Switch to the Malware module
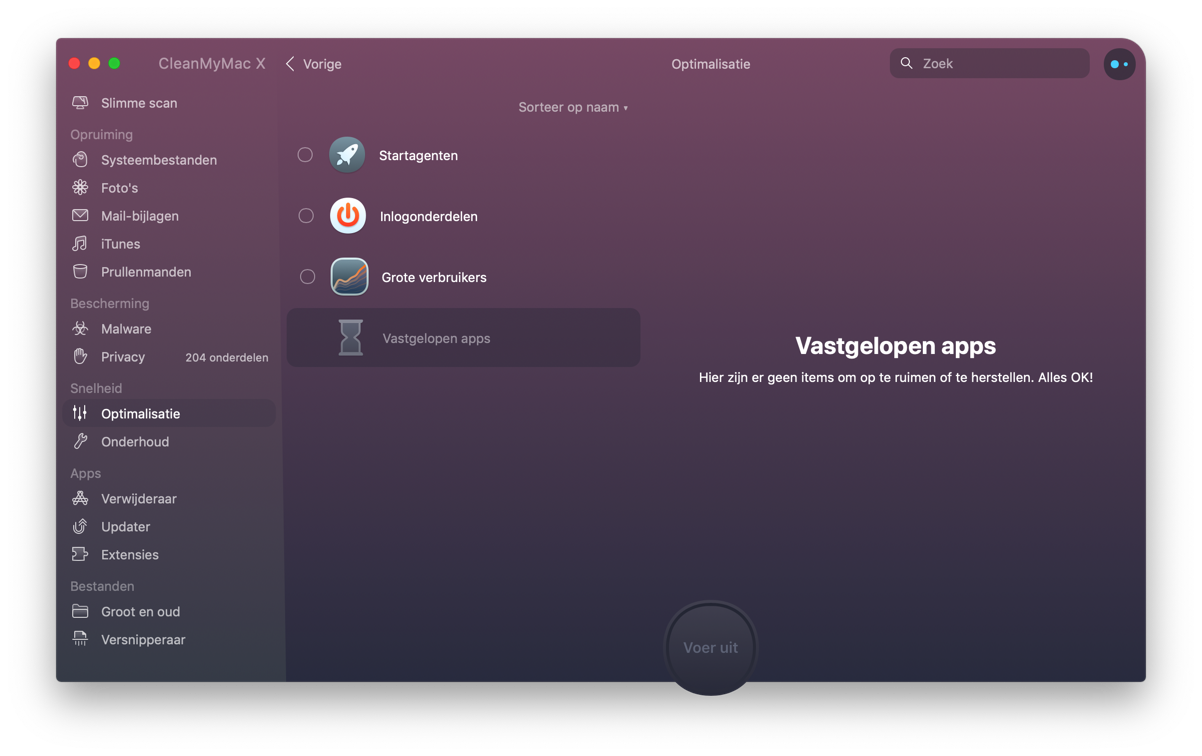Image resolution: width=1202 pixels, height=756 pixels. coord(126,329)
